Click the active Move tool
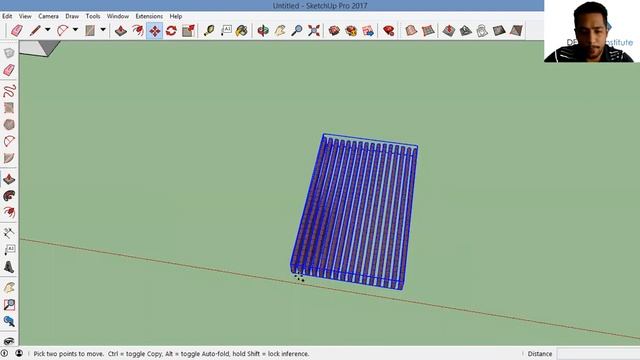 (x=155, y=31)
